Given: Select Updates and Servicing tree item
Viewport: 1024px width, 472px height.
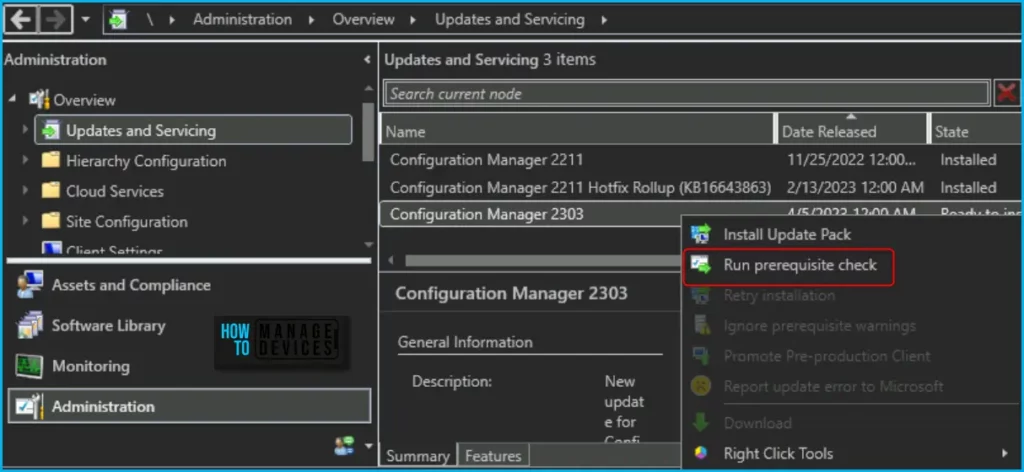Looking at the screenshot, I should point(140,131).
